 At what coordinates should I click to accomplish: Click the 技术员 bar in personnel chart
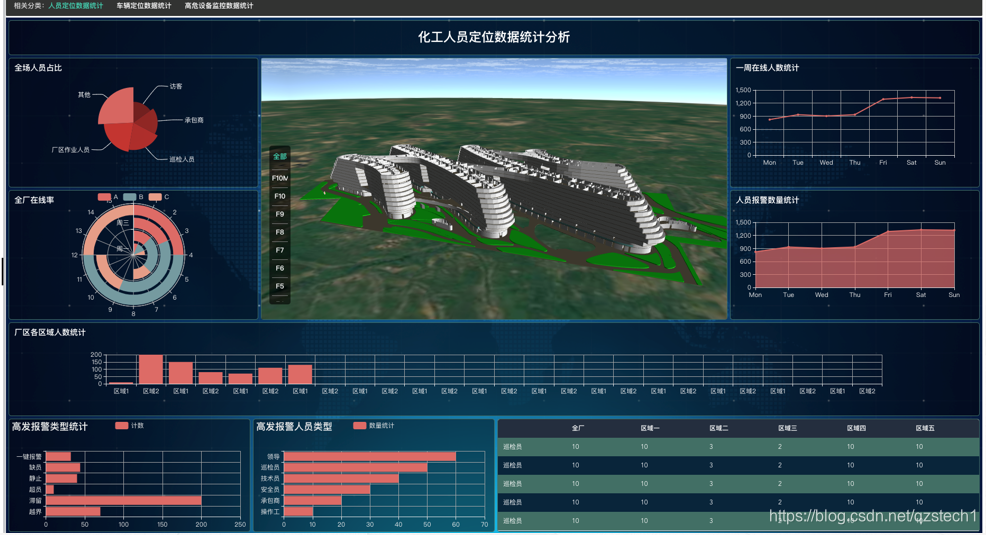click(341, 478)
